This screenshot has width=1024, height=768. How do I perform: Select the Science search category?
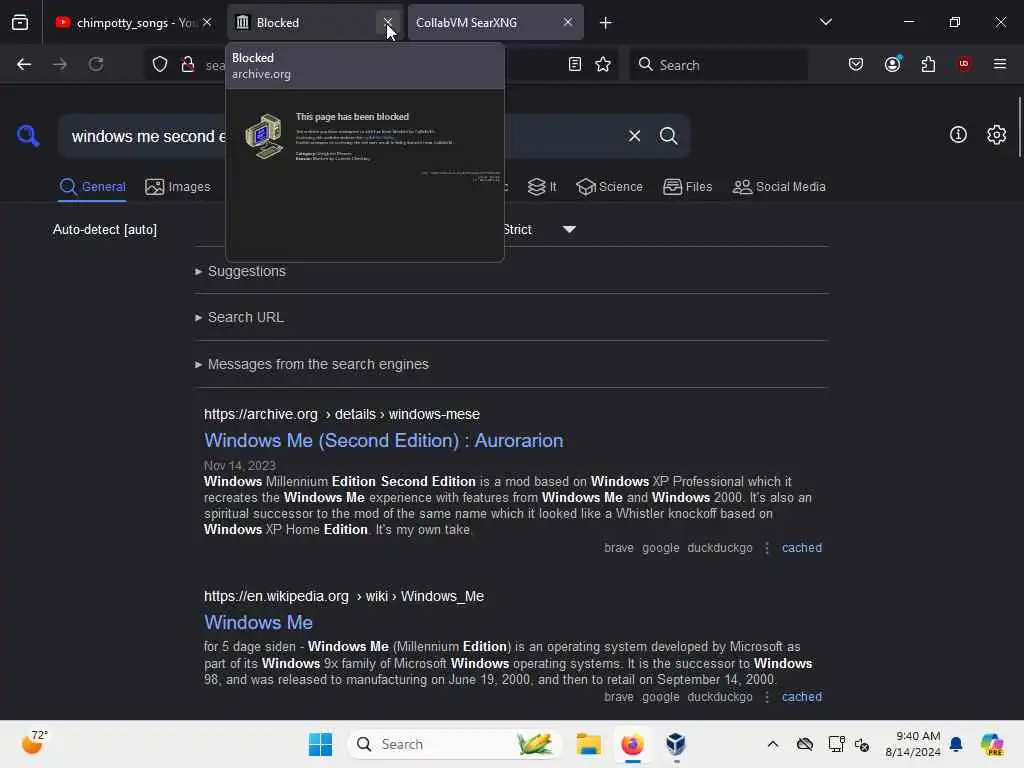pos(609,187)
